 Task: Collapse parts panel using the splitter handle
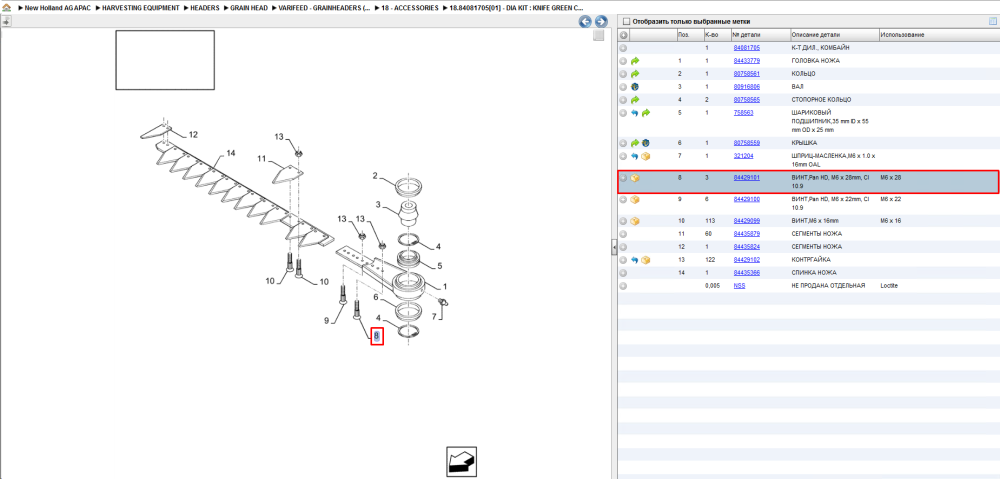click(614, 247)
